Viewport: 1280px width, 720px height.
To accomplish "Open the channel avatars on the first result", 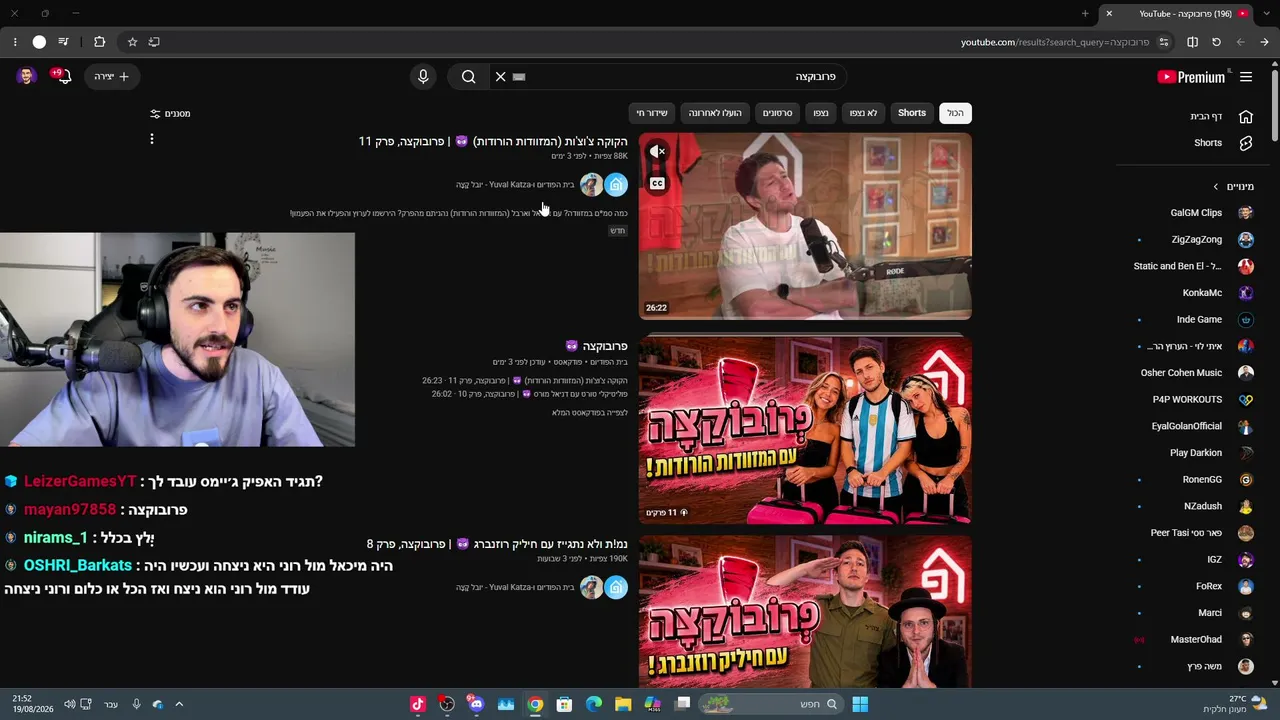I will 604,185.
